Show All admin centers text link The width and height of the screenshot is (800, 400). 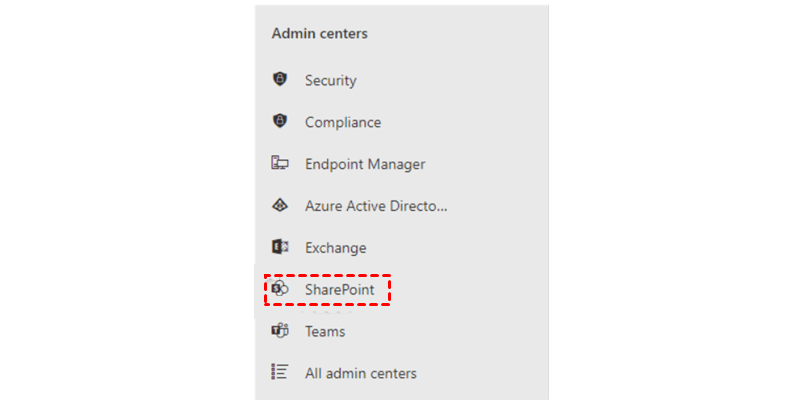(361, 373)
